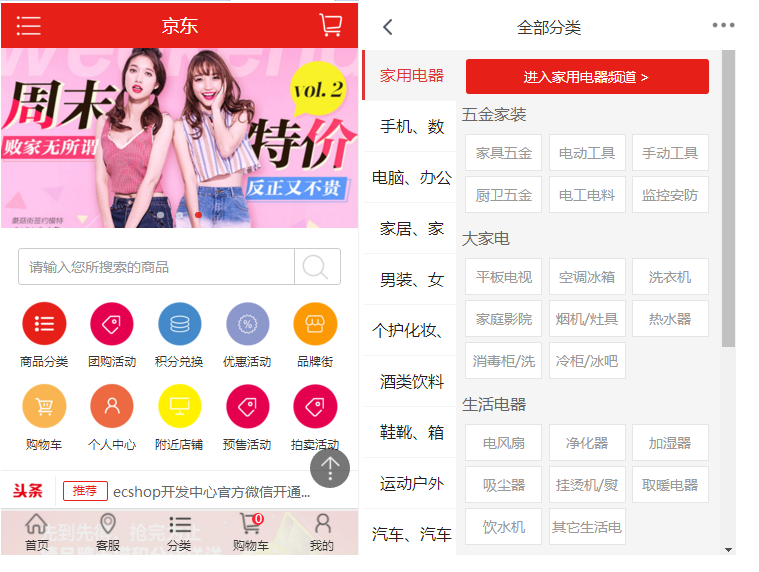Open 电工电料 subcategory
Screen dimensions: 759x572
pos(587,195)
